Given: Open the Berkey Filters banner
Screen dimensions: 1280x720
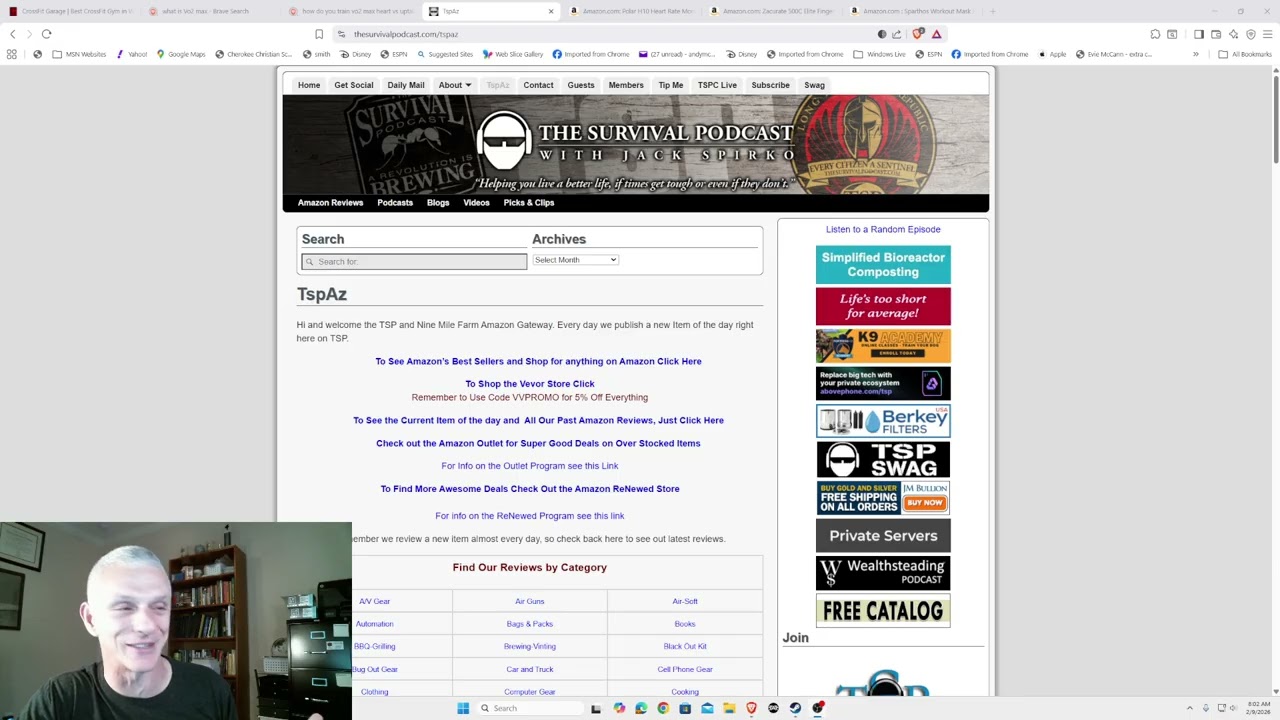Looking at the screenshot, I should click(x=883, y=421).
